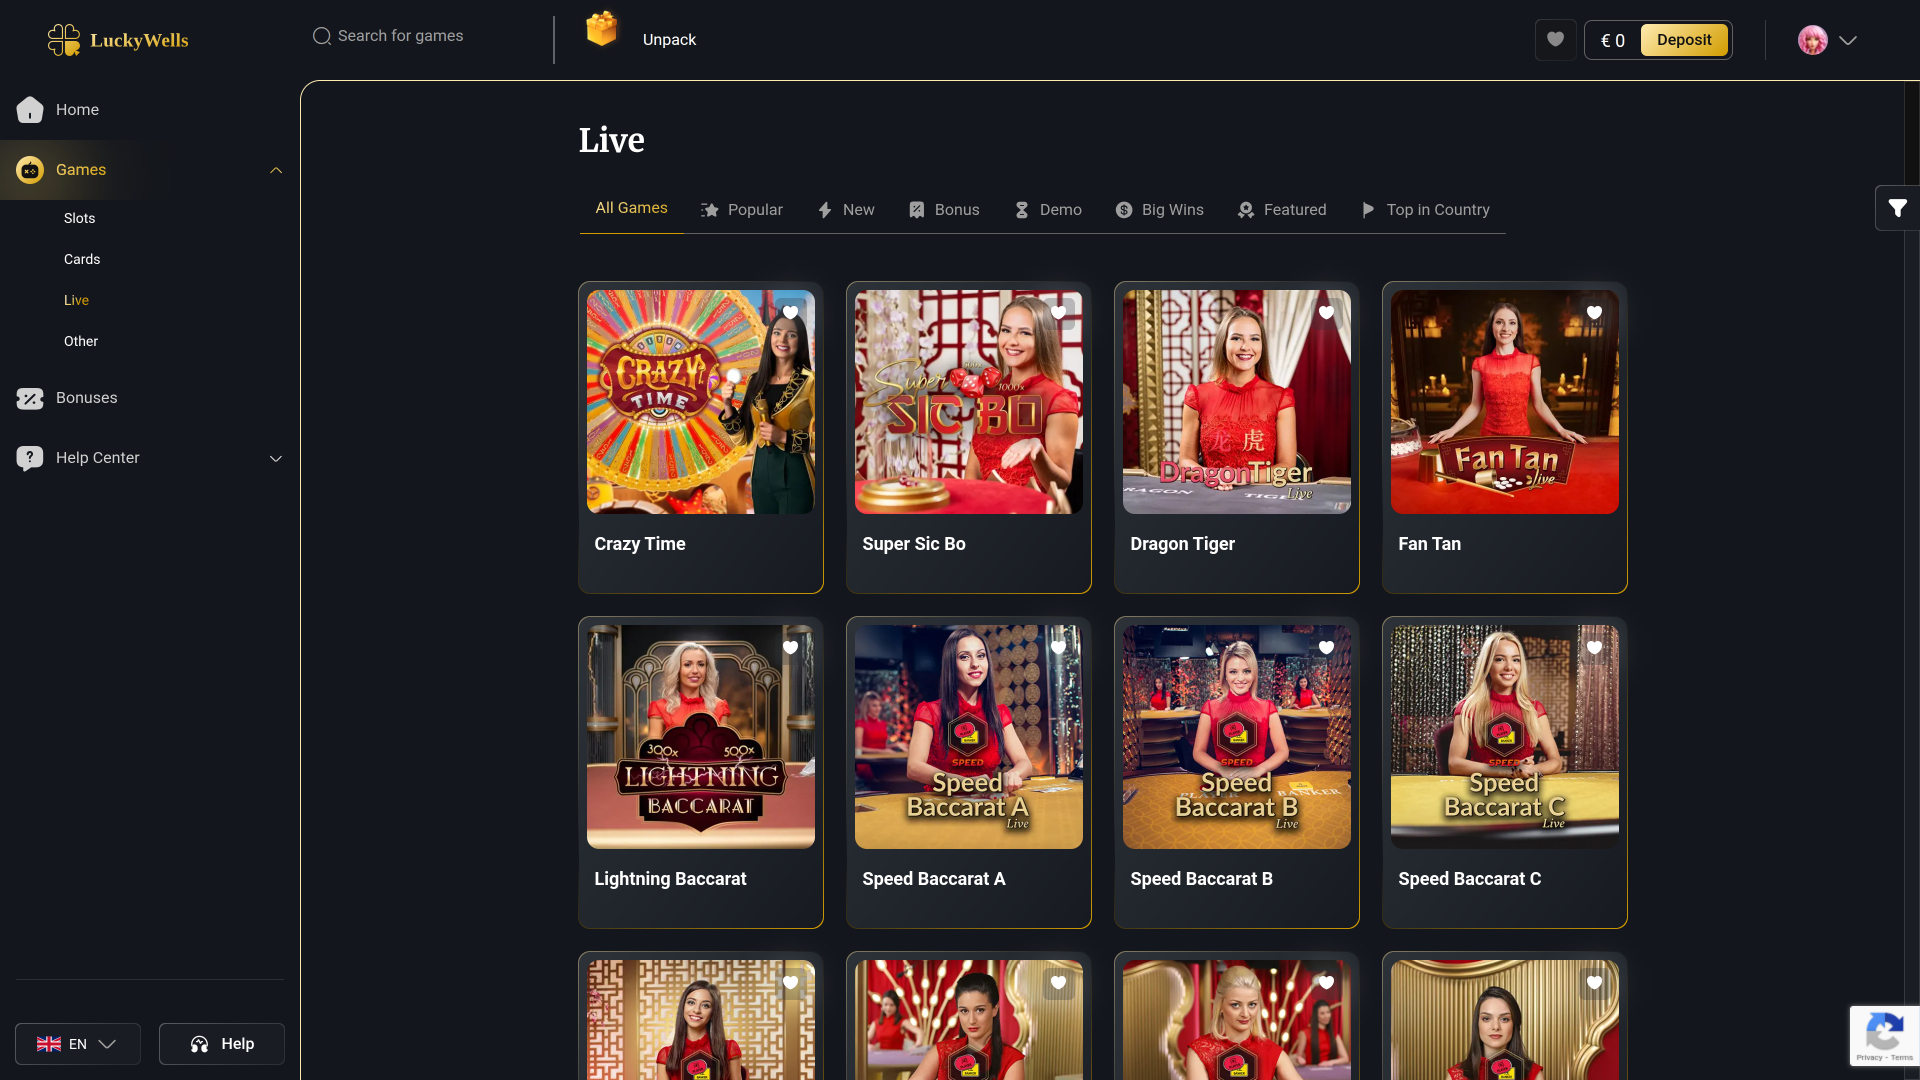Select the Home icon in the sidebar
Screen dimensions: 1920x1080
[x=29, y=110]
